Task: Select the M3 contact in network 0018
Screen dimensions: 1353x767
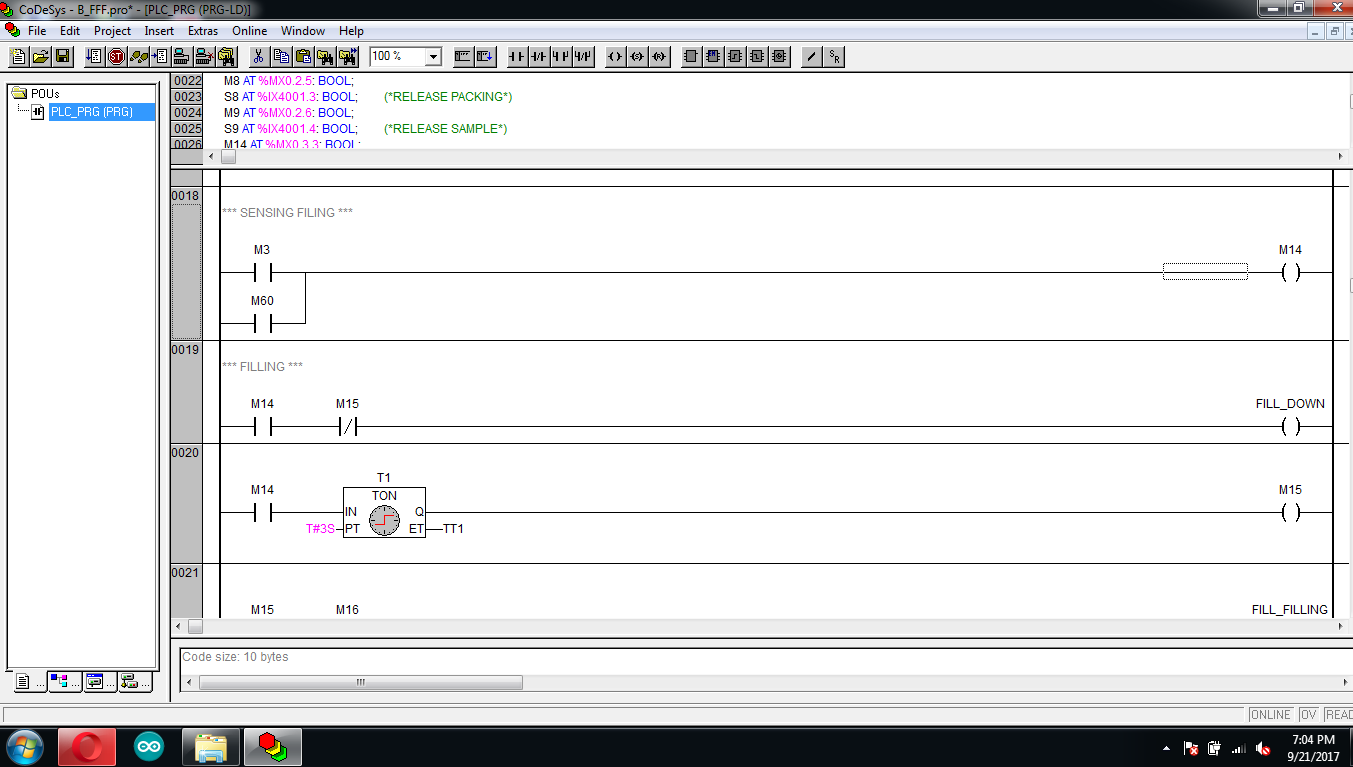Action: click(262, 272)
